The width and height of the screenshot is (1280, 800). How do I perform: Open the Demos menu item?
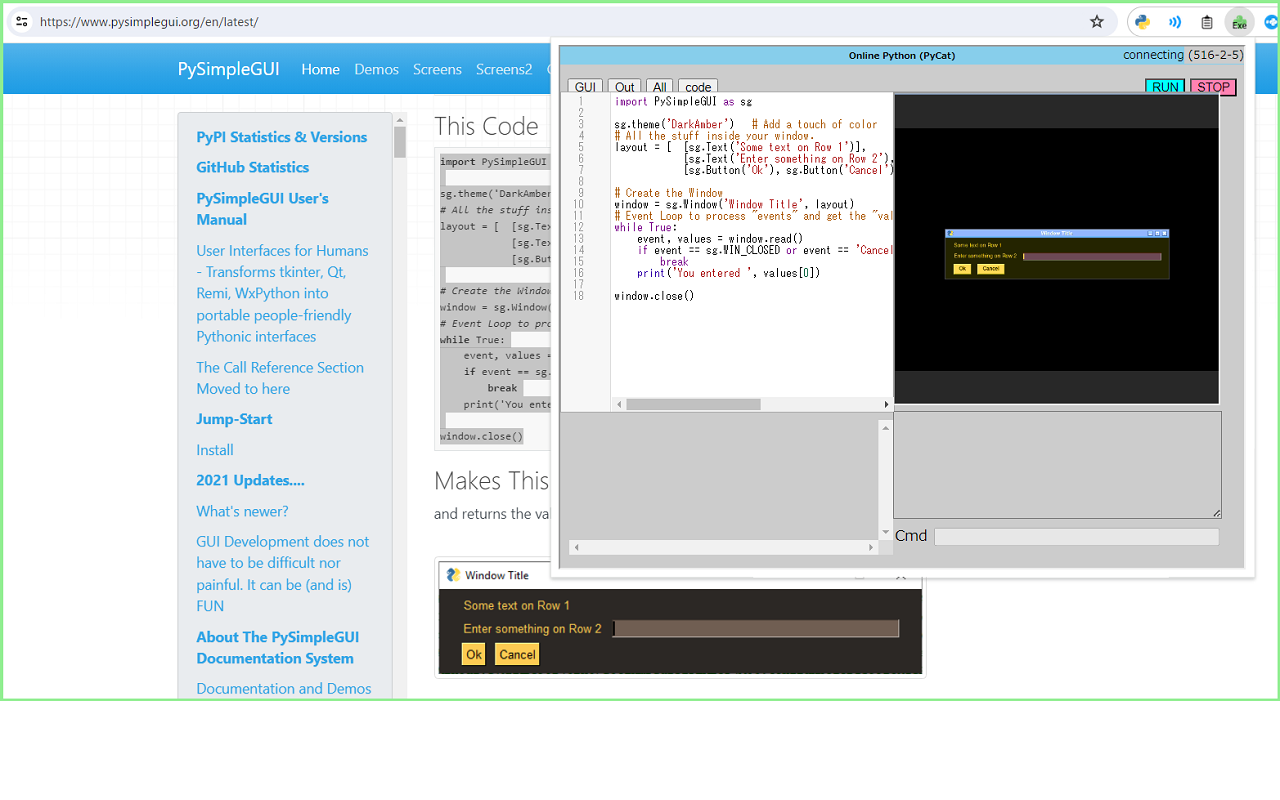pyautogui.click(x=376, y=69)
